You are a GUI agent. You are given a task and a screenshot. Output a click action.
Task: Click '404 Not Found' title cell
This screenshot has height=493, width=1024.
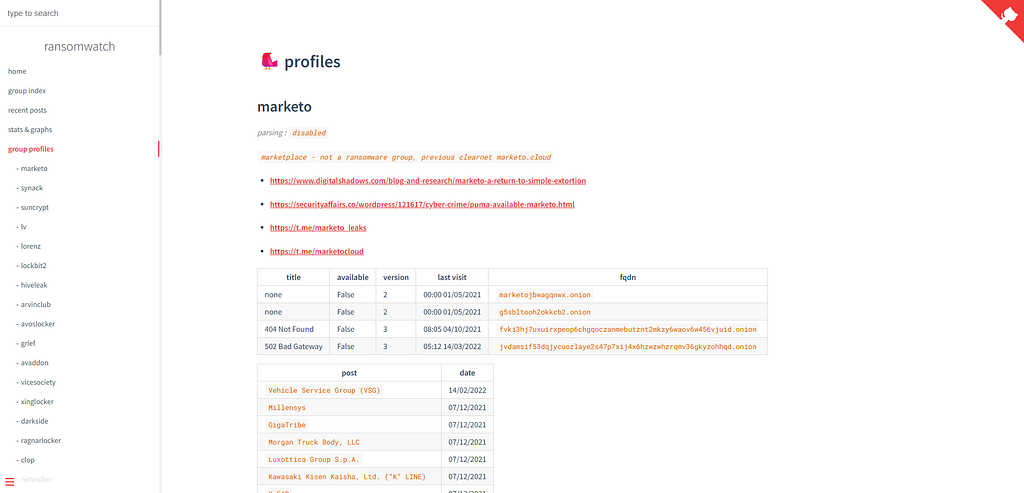[293, 329]
